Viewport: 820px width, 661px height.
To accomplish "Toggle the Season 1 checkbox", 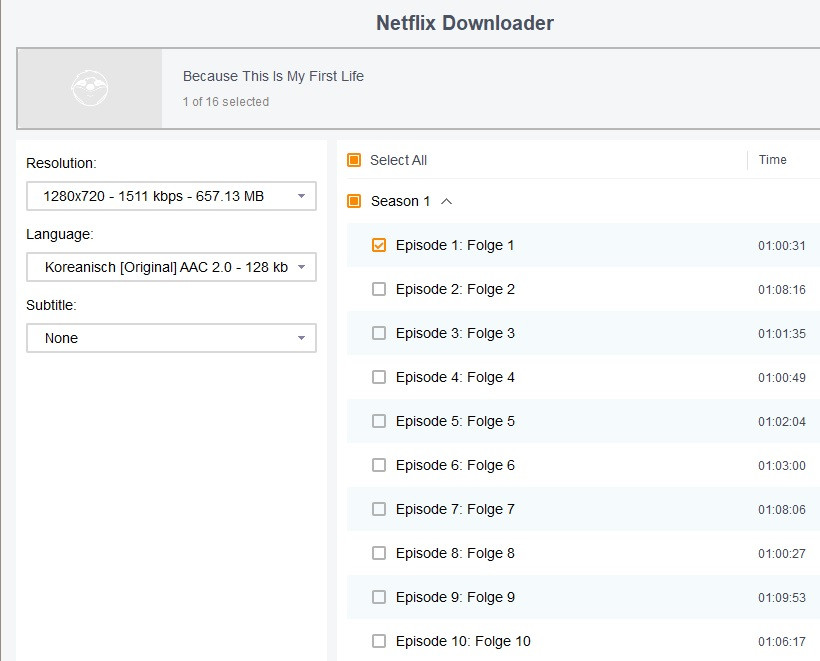I will coord(354,201).
